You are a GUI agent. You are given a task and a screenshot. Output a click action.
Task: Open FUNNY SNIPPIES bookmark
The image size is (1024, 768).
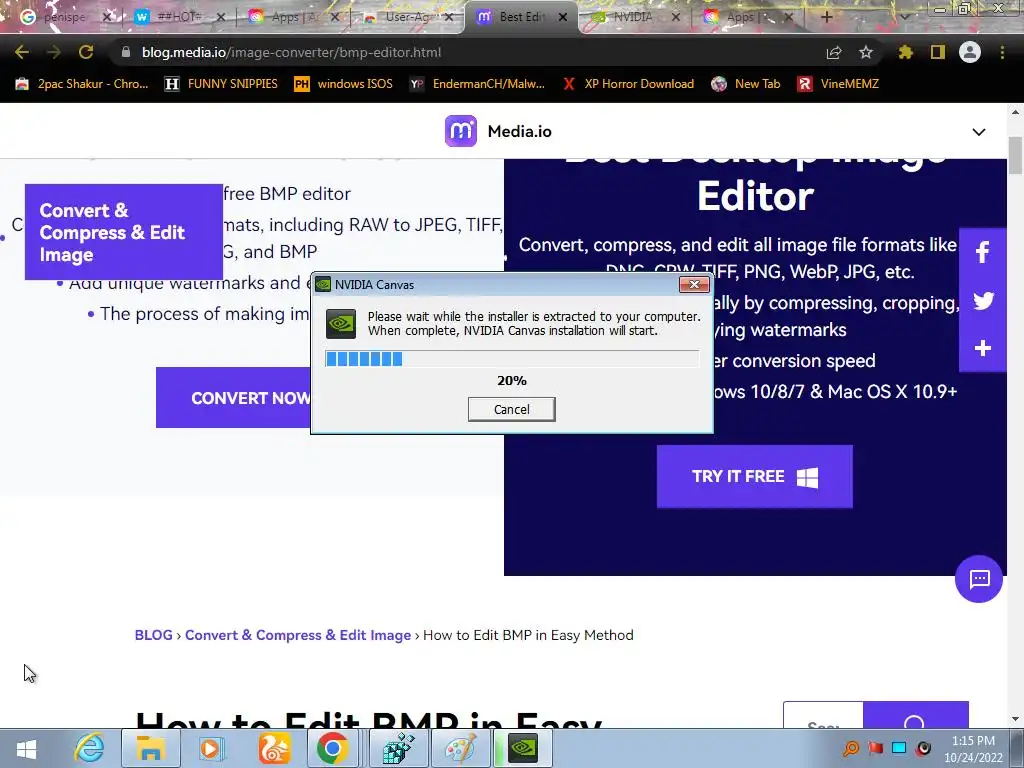(221, 84)
